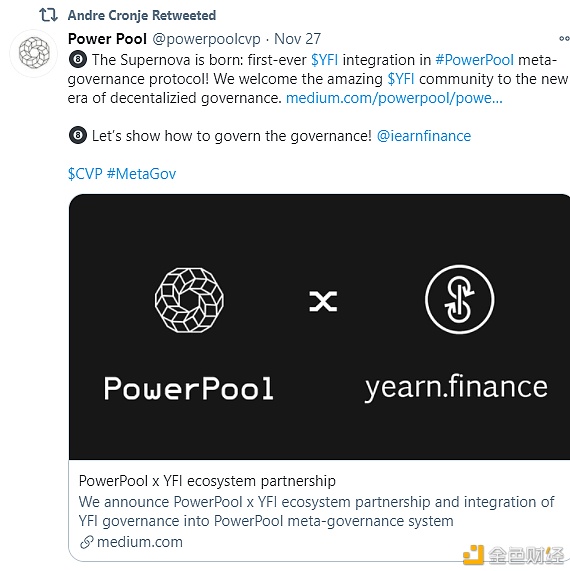
Task: Open Power Pool display name
Action: 107,39
